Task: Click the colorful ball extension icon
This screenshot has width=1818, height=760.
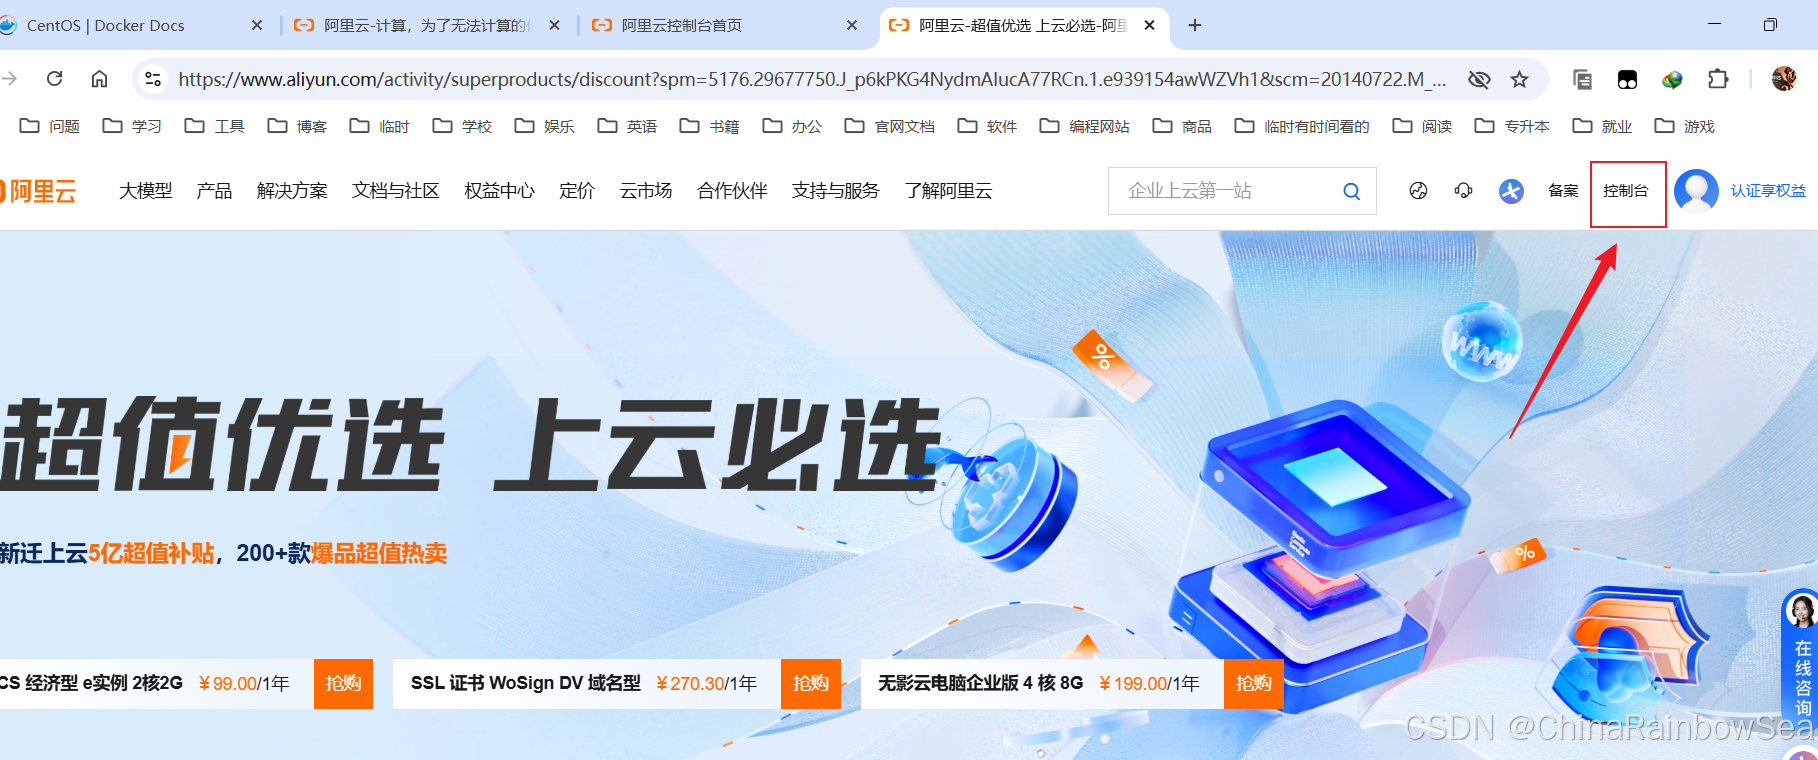Action: click(1672, 79)
